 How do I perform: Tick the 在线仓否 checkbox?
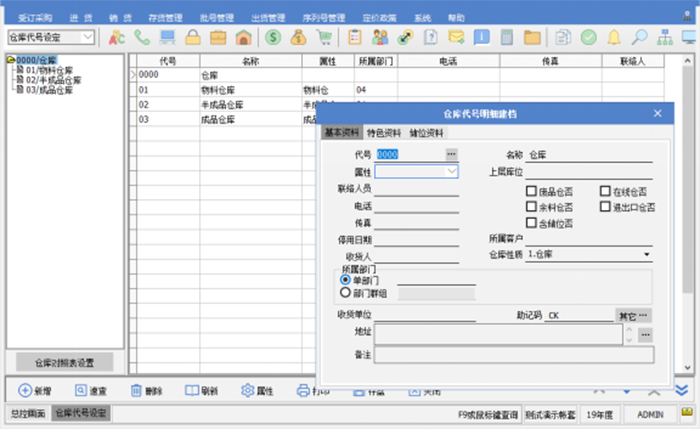tap(606, 191)
